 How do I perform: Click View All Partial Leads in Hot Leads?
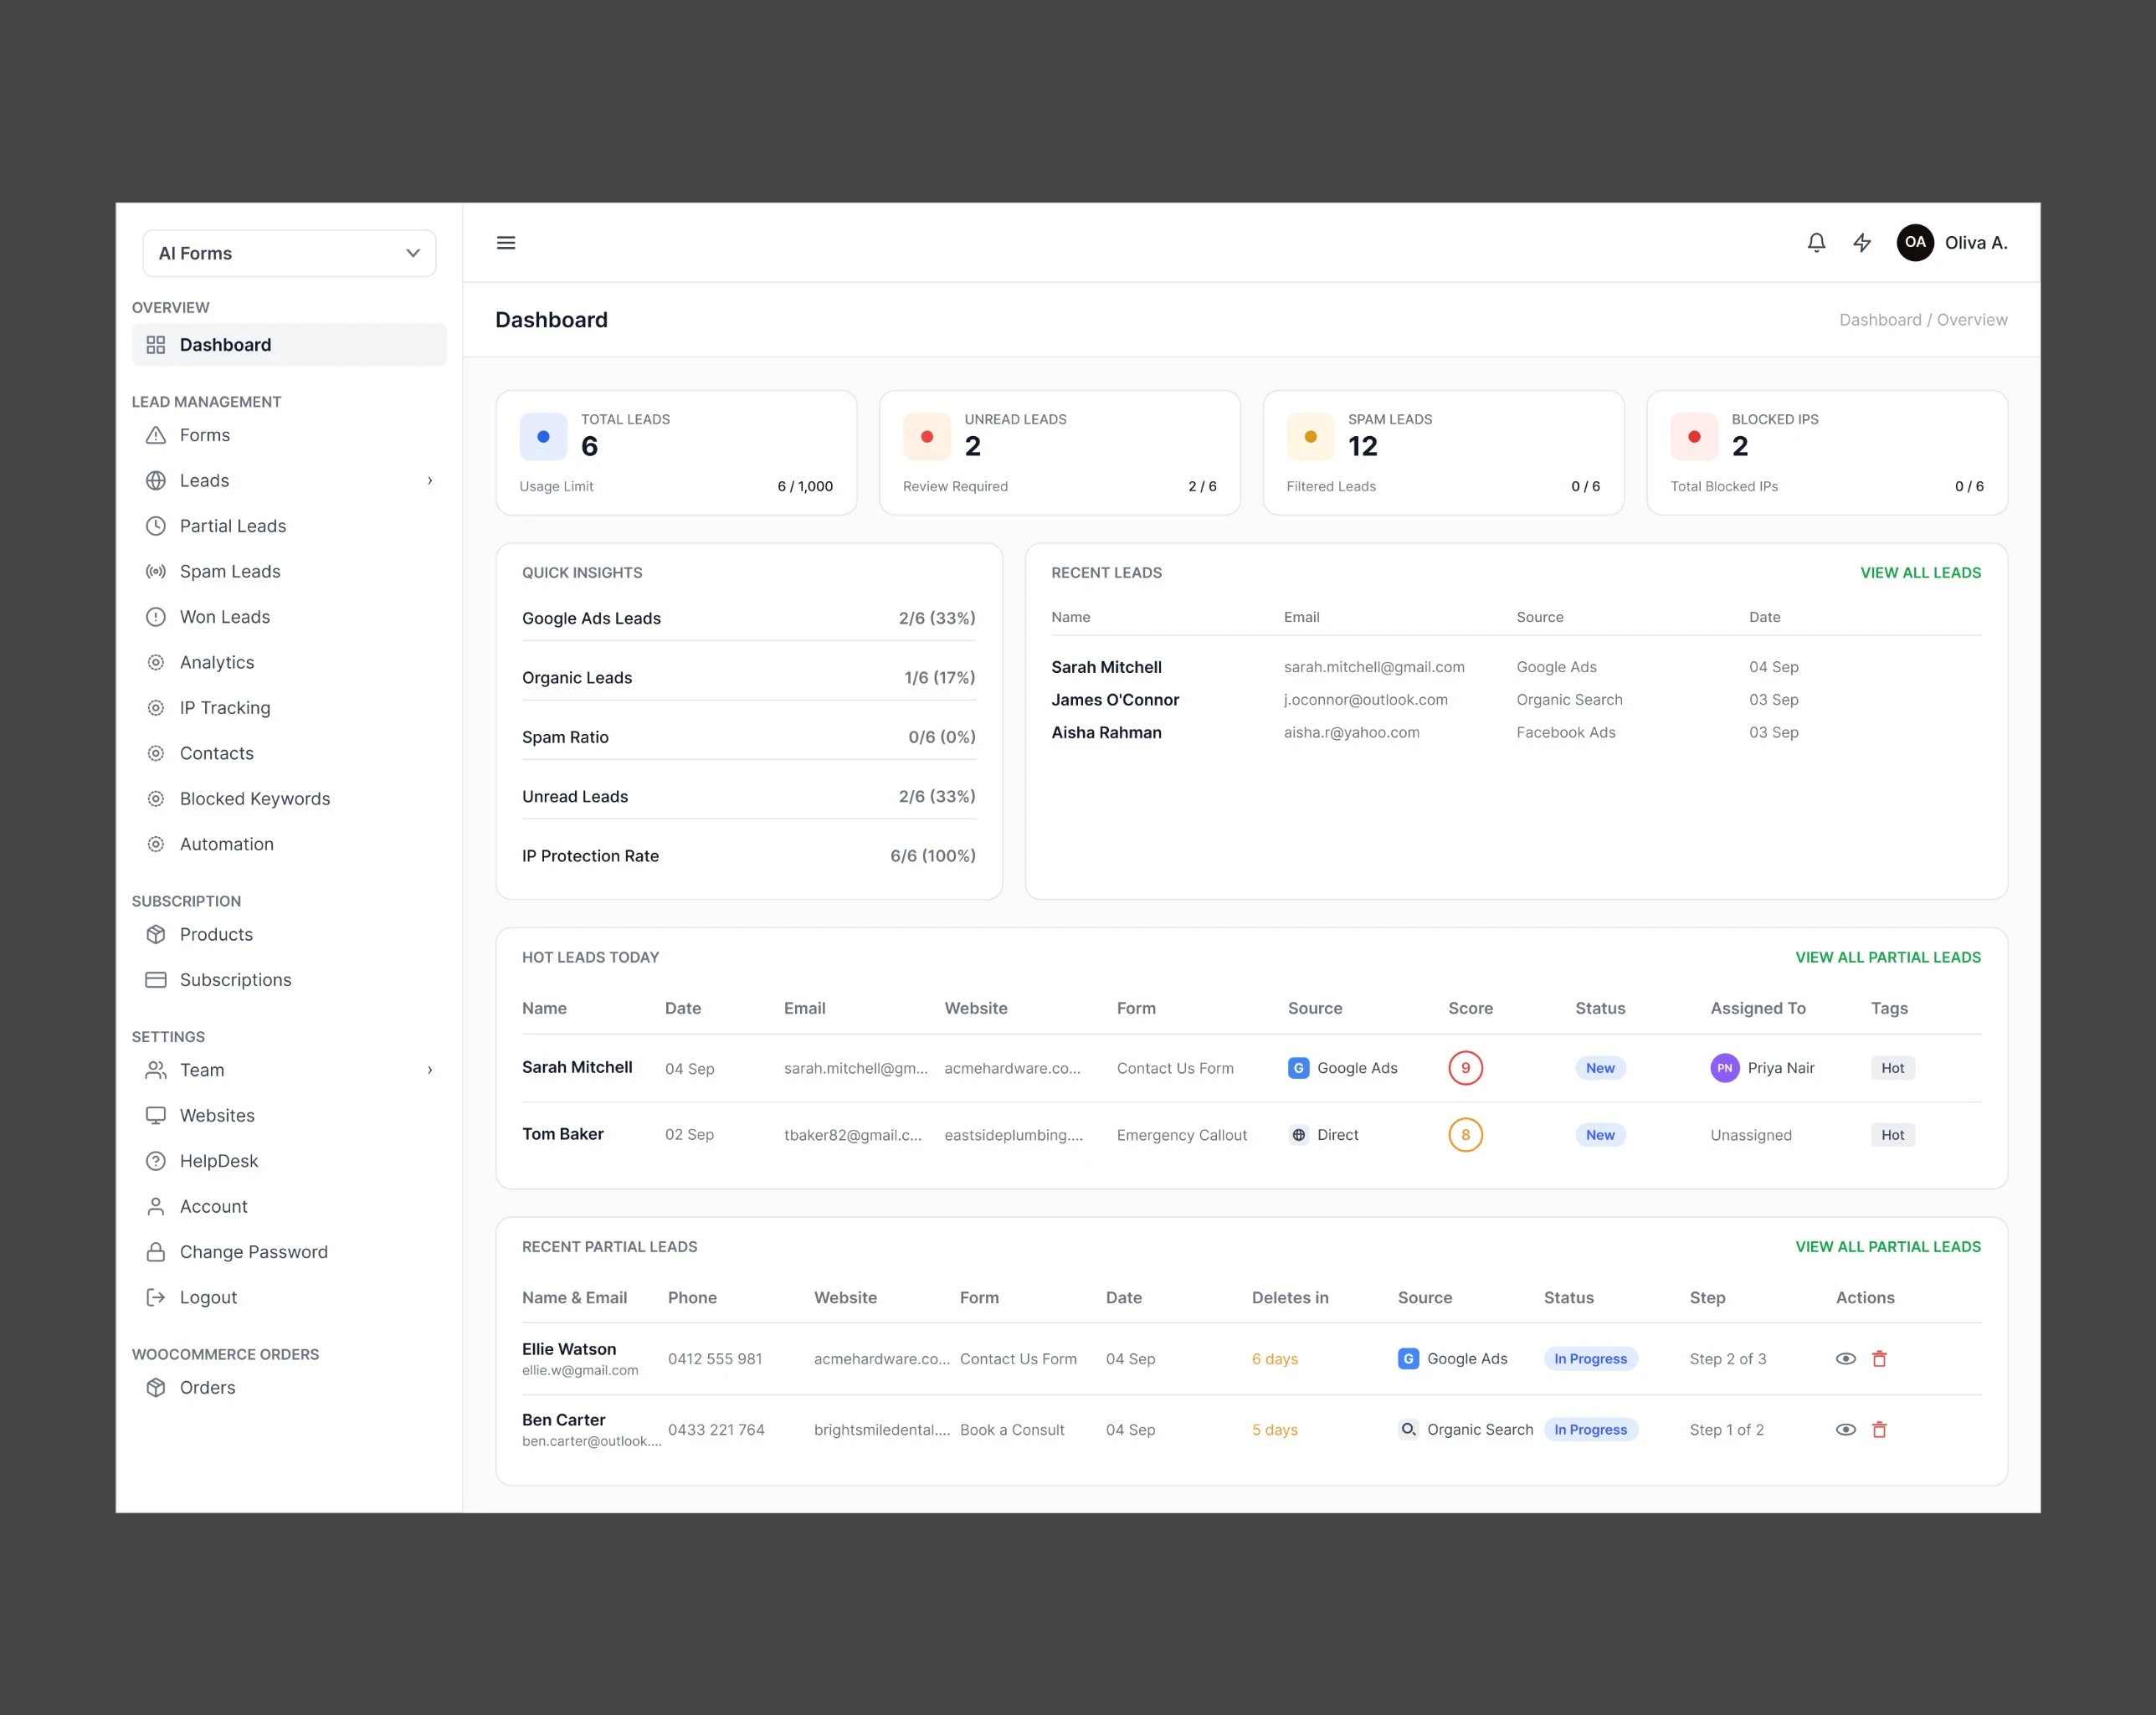click(x=1888, y=957)
